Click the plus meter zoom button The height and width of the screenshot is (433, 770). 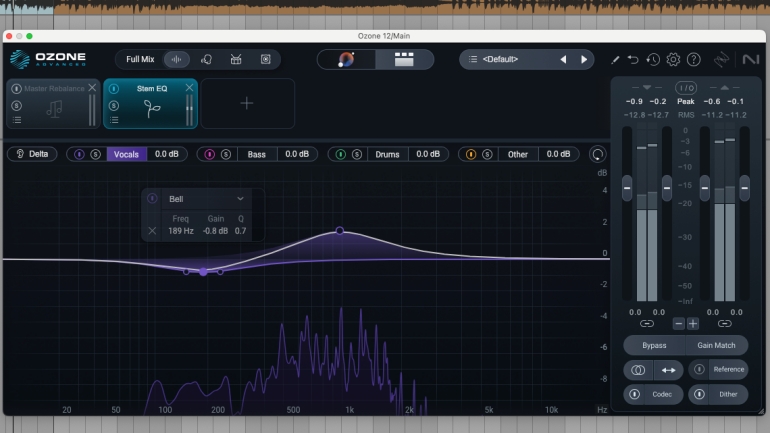[693, 324]
